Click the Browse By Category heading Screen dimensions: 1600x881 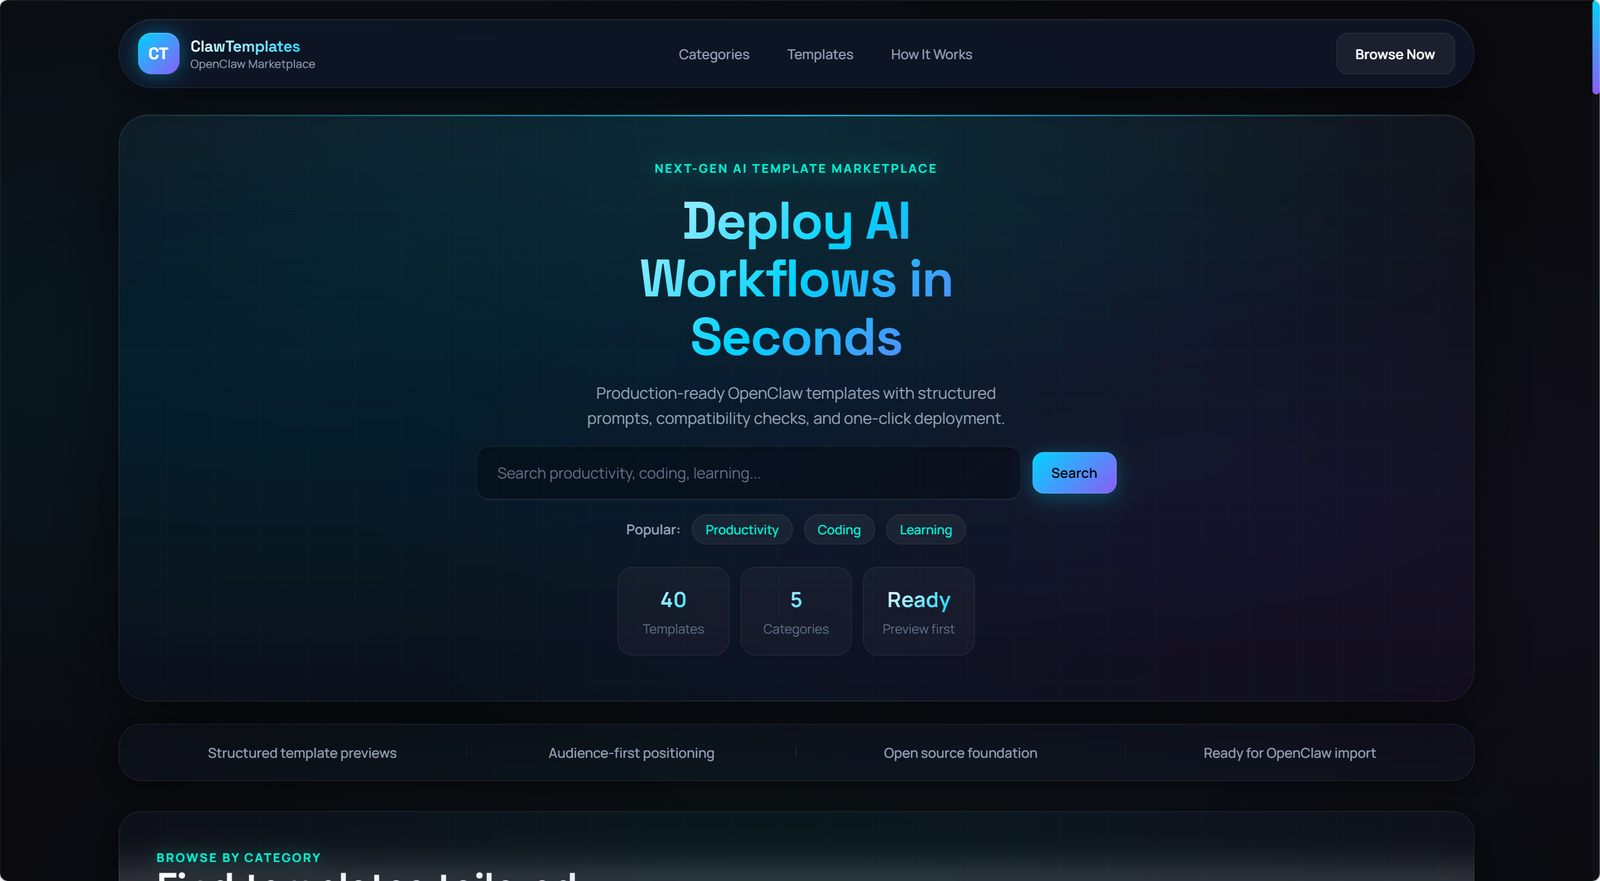tap(238, 858)
